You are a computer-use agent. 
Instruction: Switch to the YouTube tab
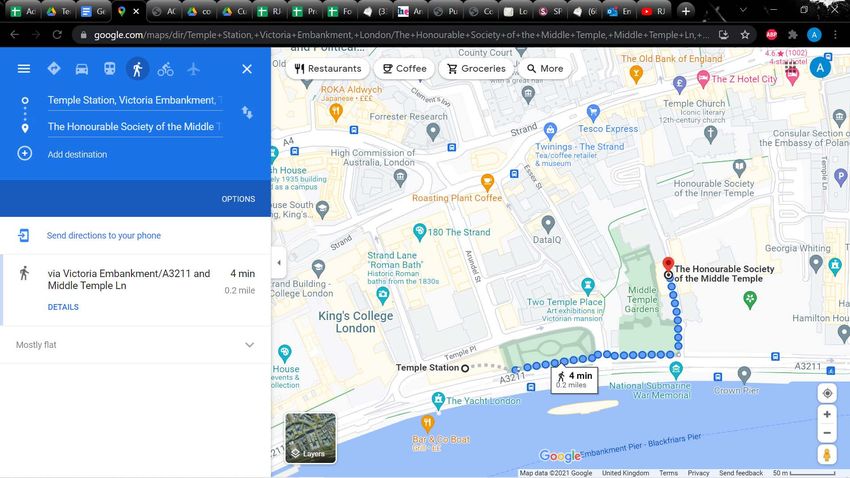coord(653,11)
